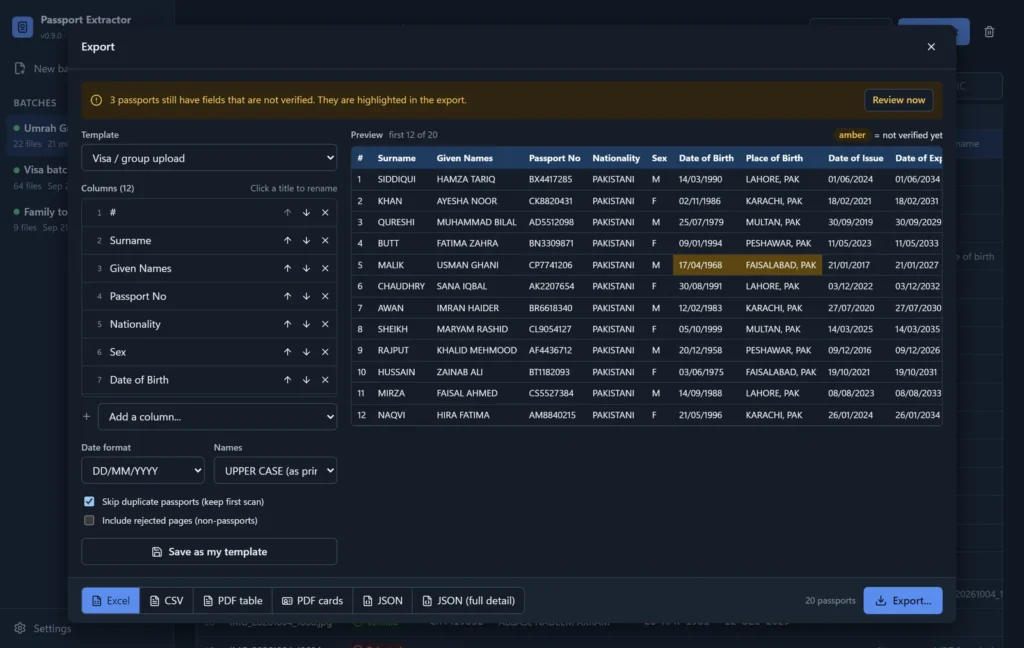Click the highlighted 17/04/1968 date cell
Screen dimensions: 1024x648
click(706, 265)
